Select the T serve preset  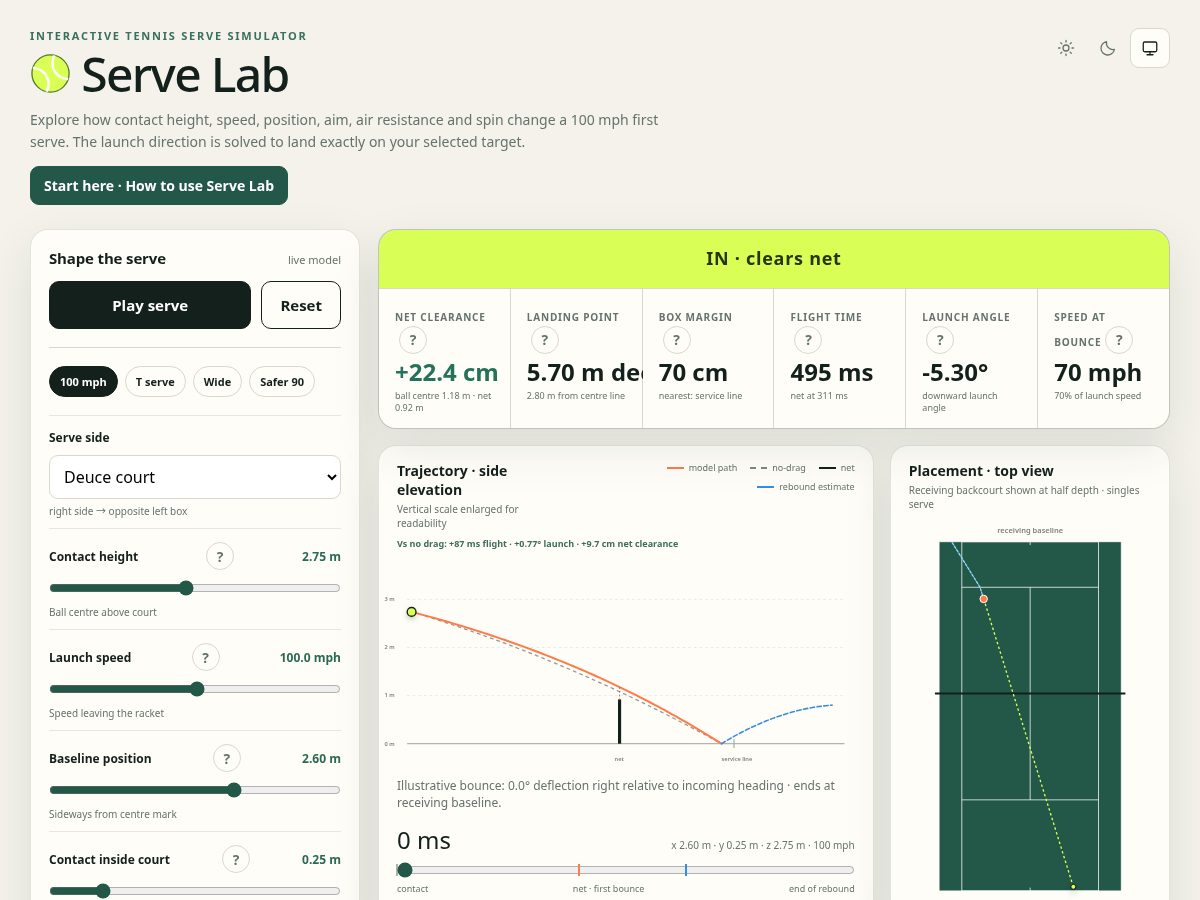pos(155,382)
